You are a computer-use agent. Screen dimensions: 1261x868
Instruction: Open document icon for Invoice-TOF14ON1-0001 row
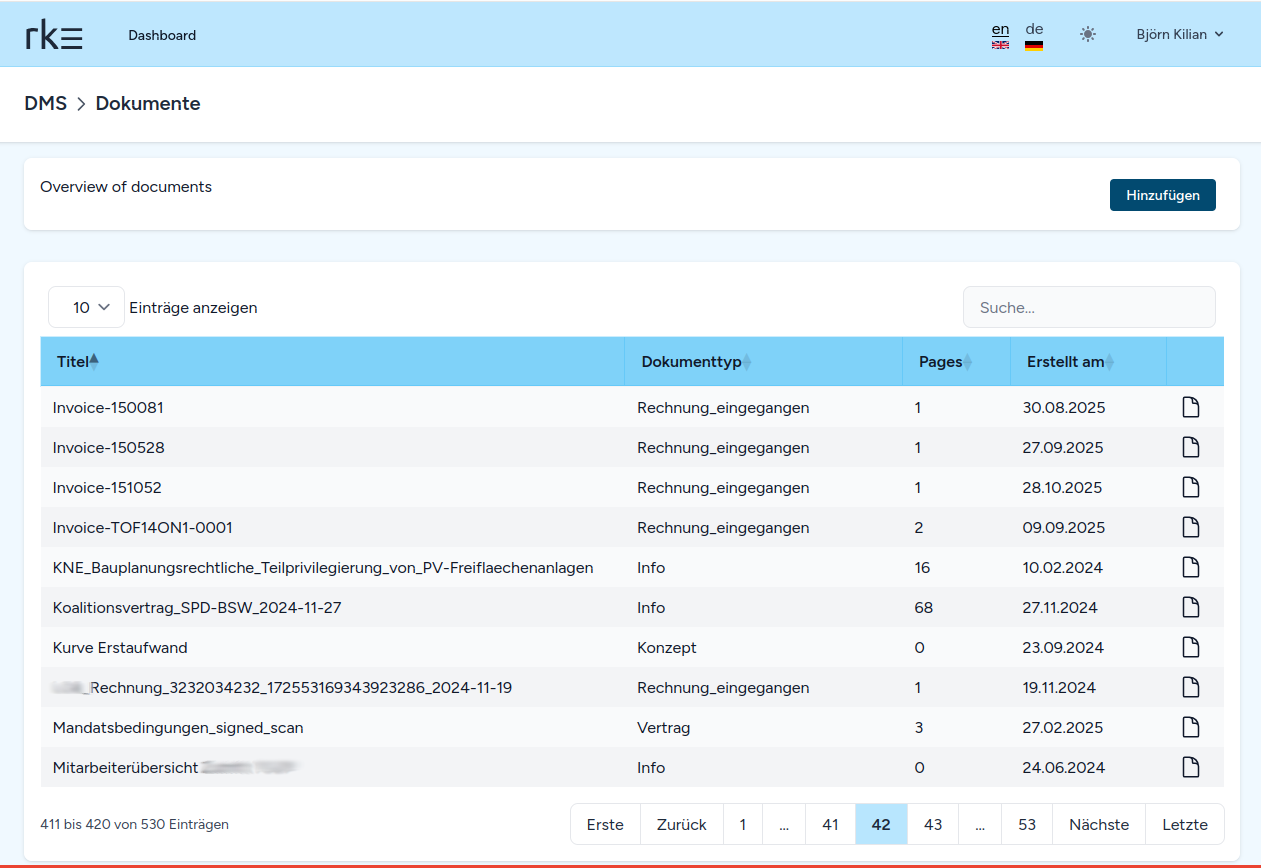[1190, 528]
